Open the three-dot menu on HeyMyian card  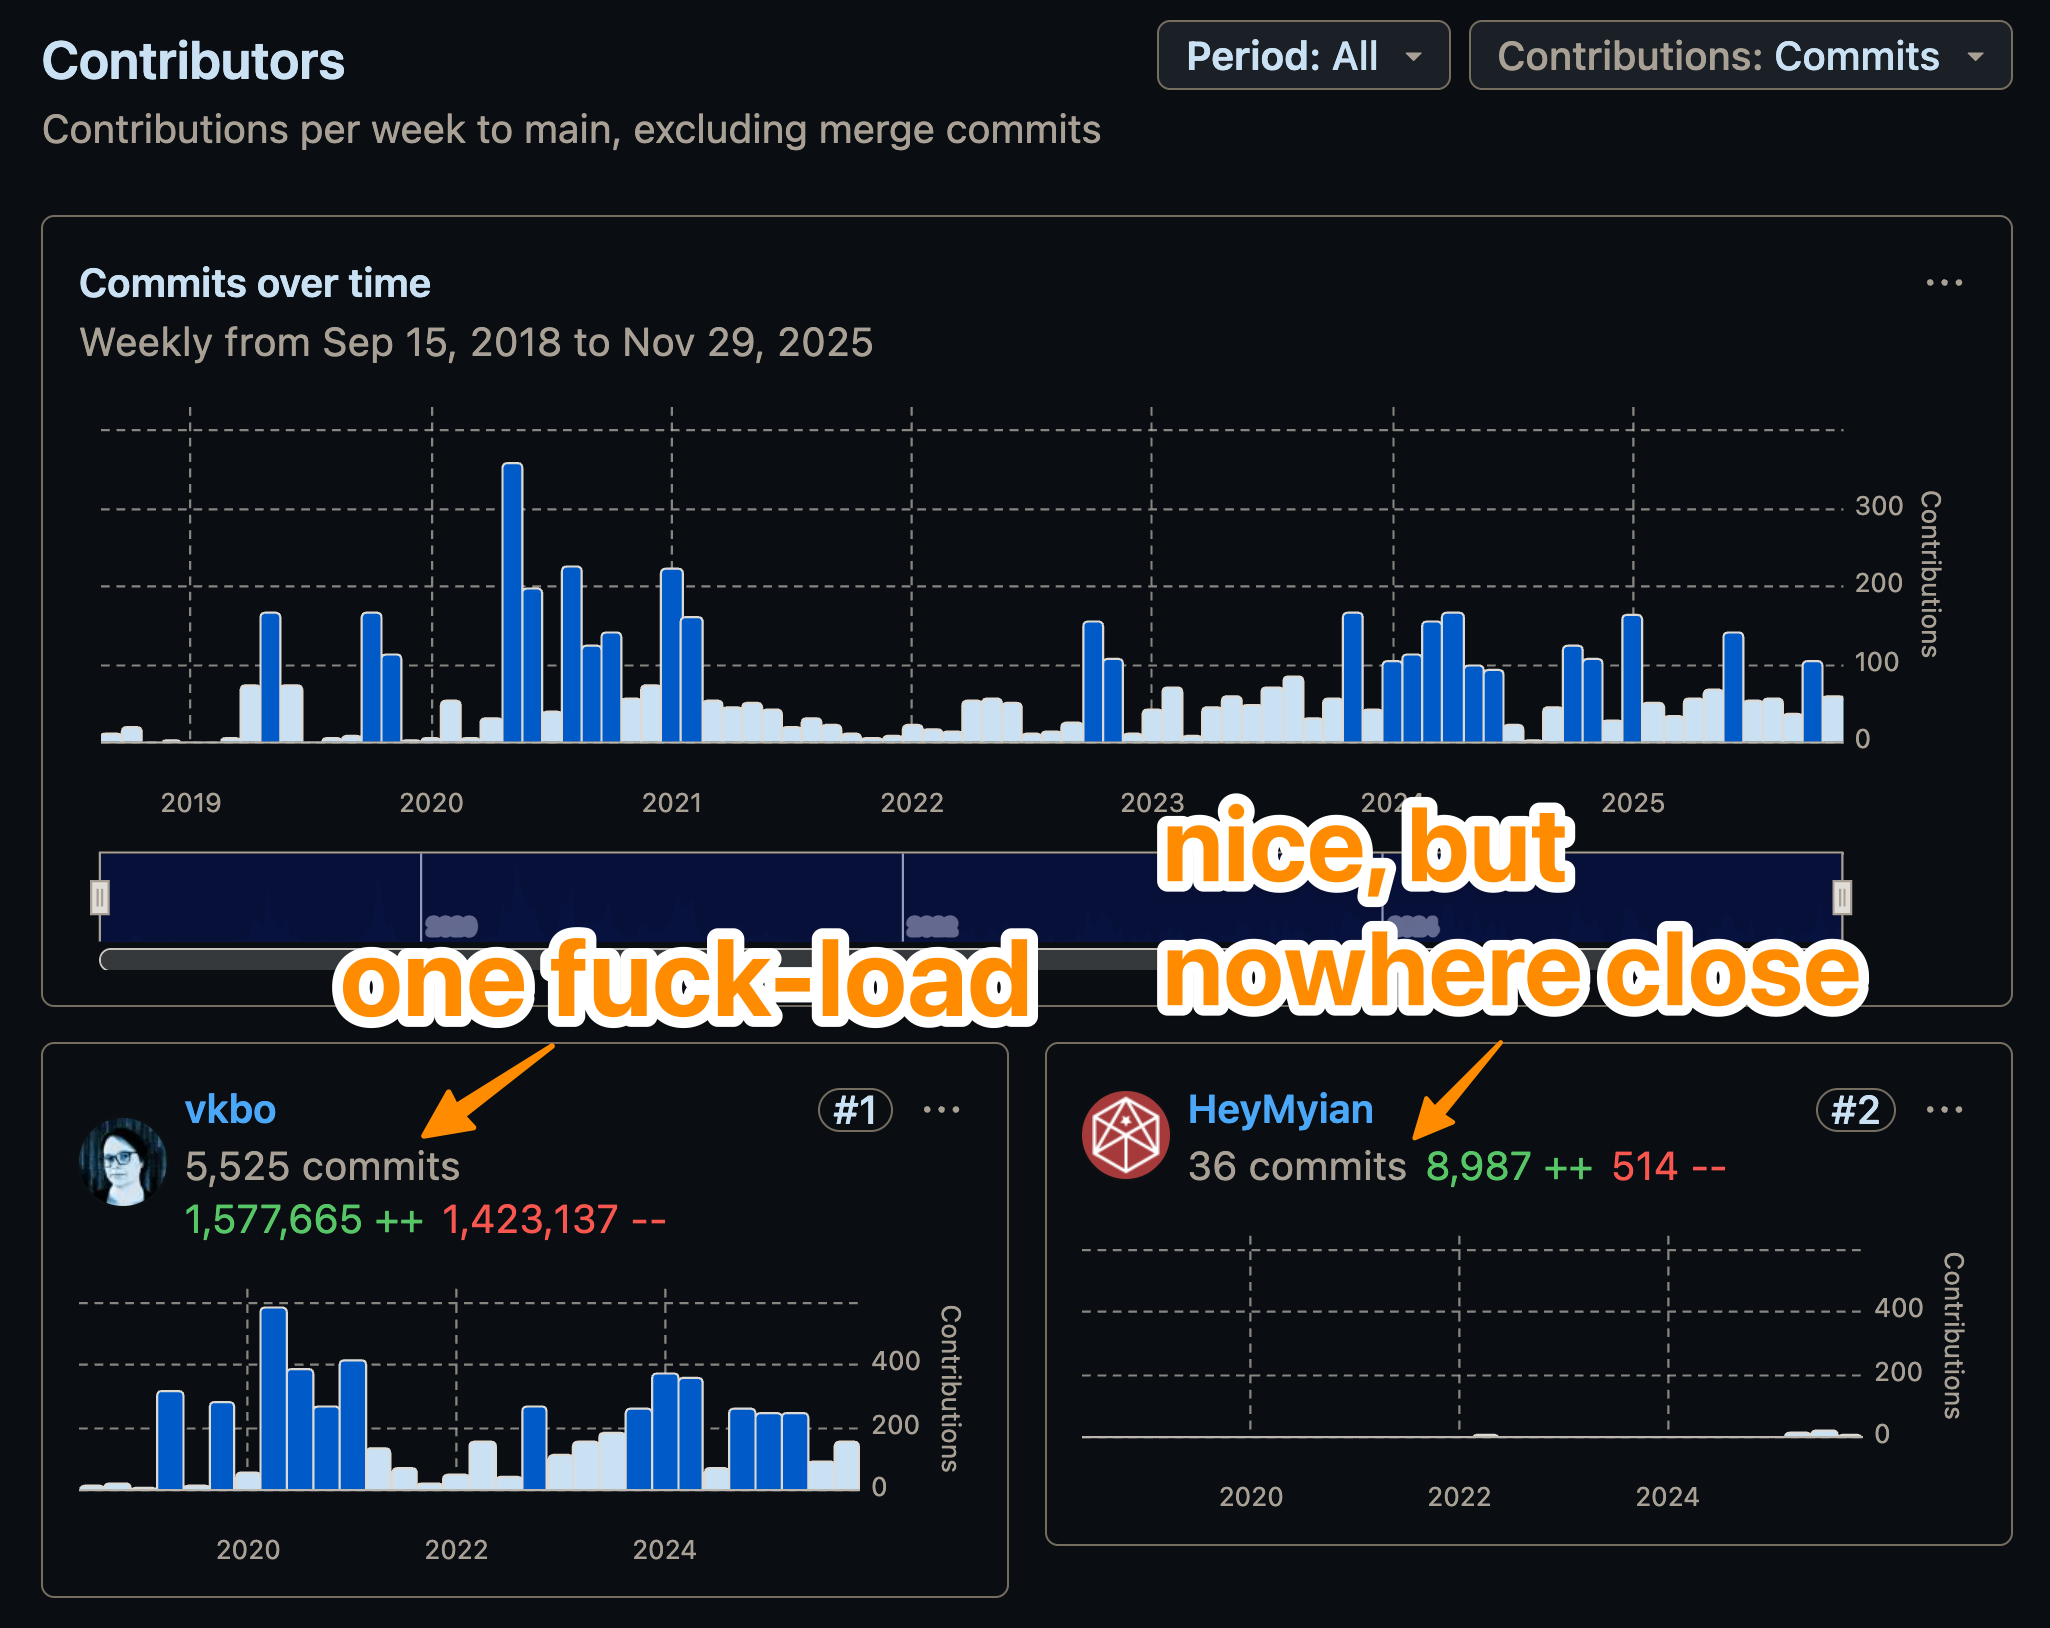[1944, 1110]
